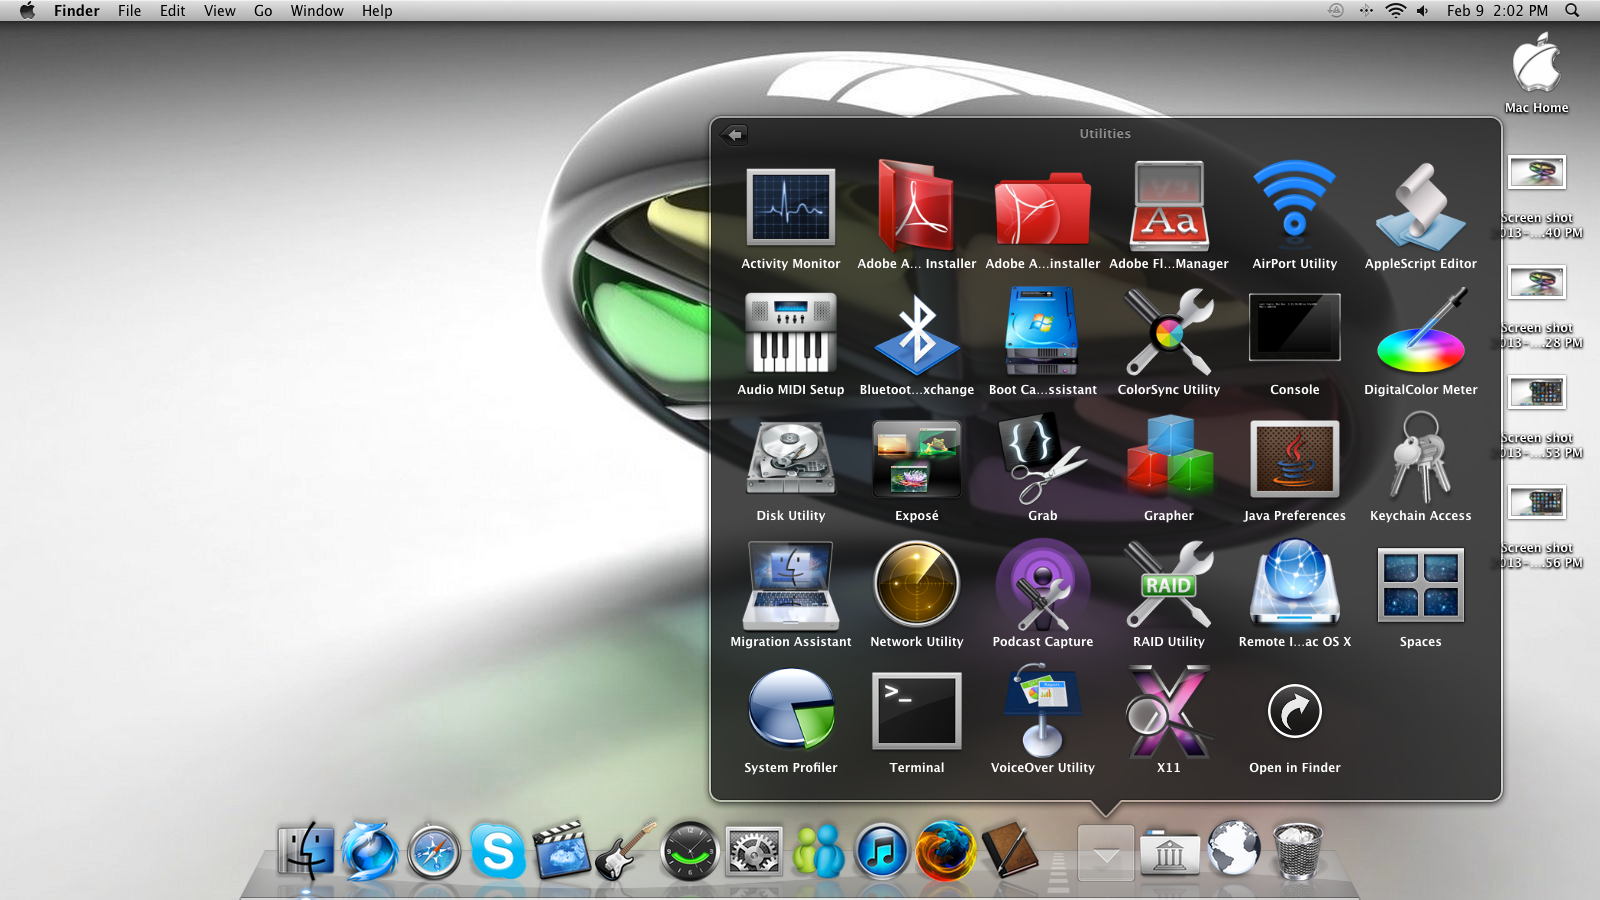Open Spotlight search magnifier
This screenshot has width=1600, height=900.
point(1572,11)
